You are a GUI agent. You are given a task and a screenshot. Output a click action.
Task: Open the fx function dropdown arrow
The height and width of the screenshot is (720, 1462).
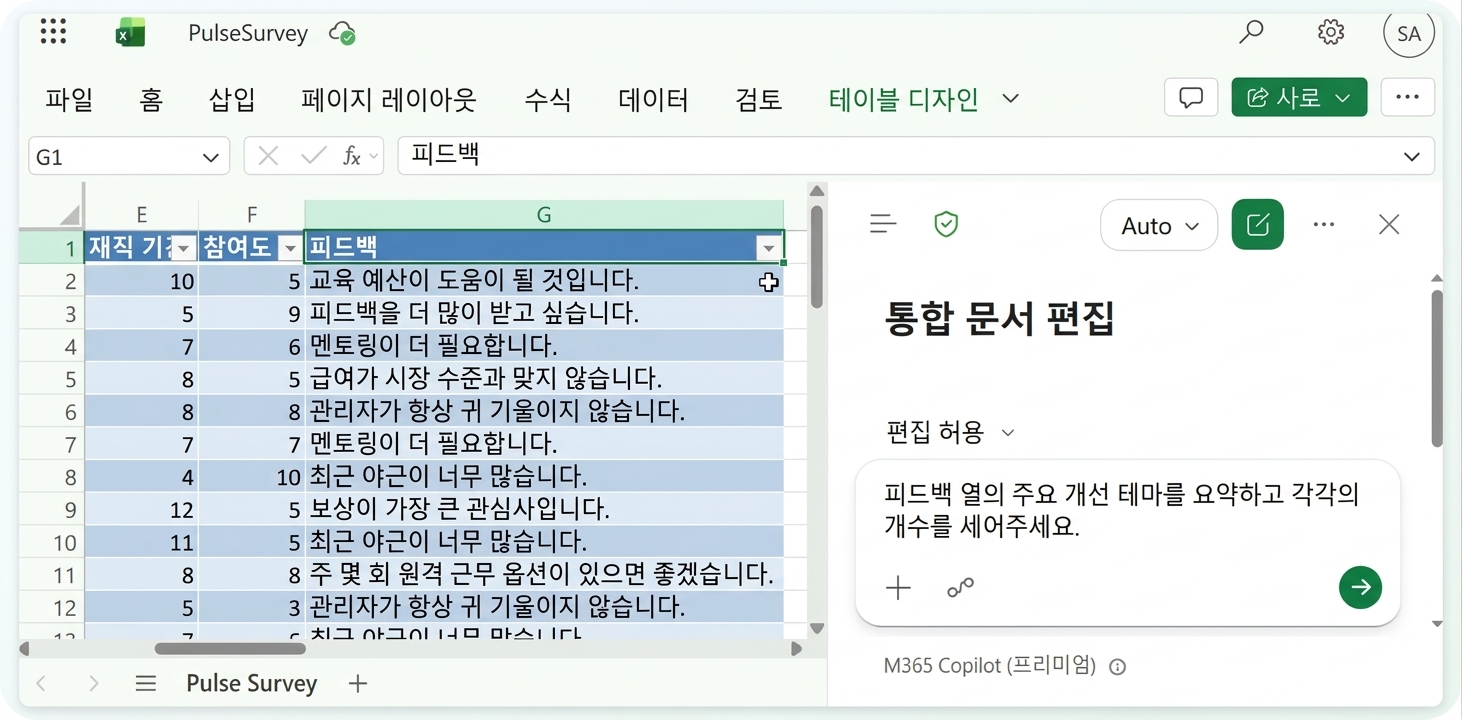pyautogui.click(x=374, y=157)
